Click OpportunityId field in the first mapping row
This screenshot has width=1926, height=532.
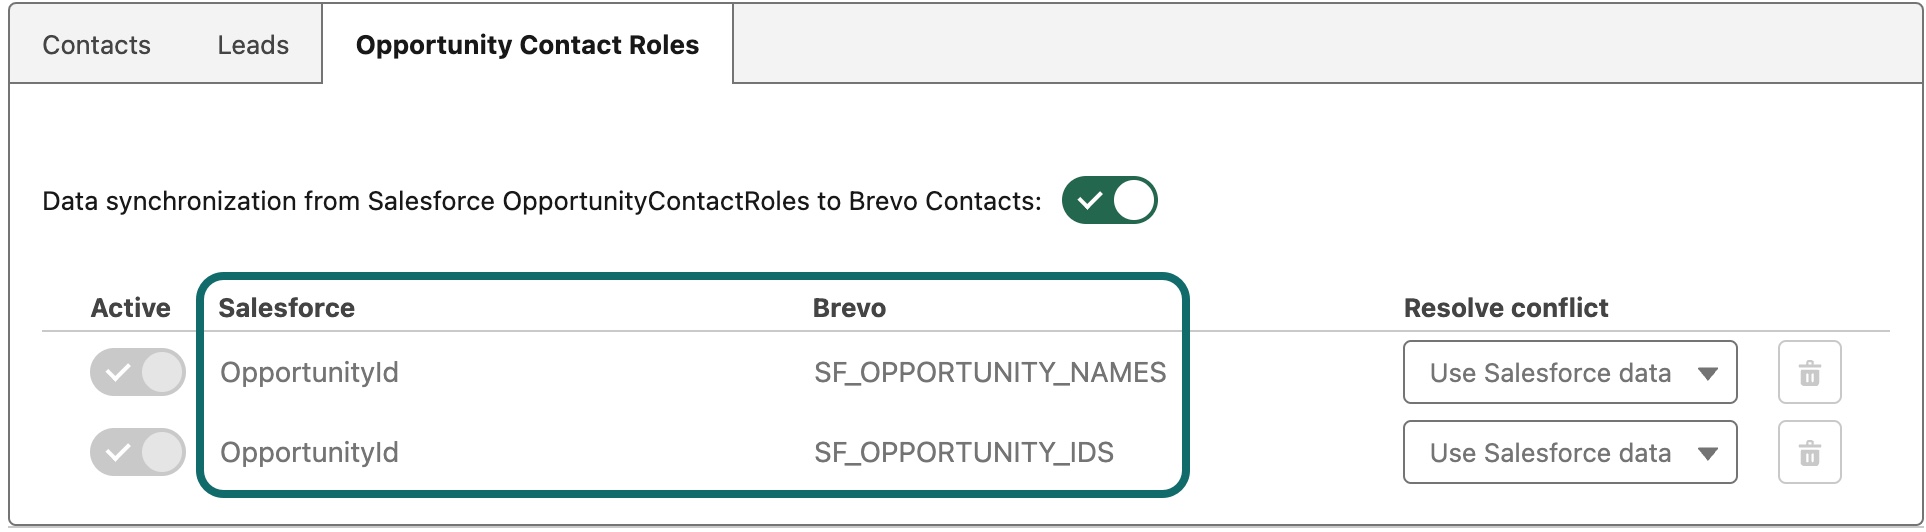(x=309, y=373)
